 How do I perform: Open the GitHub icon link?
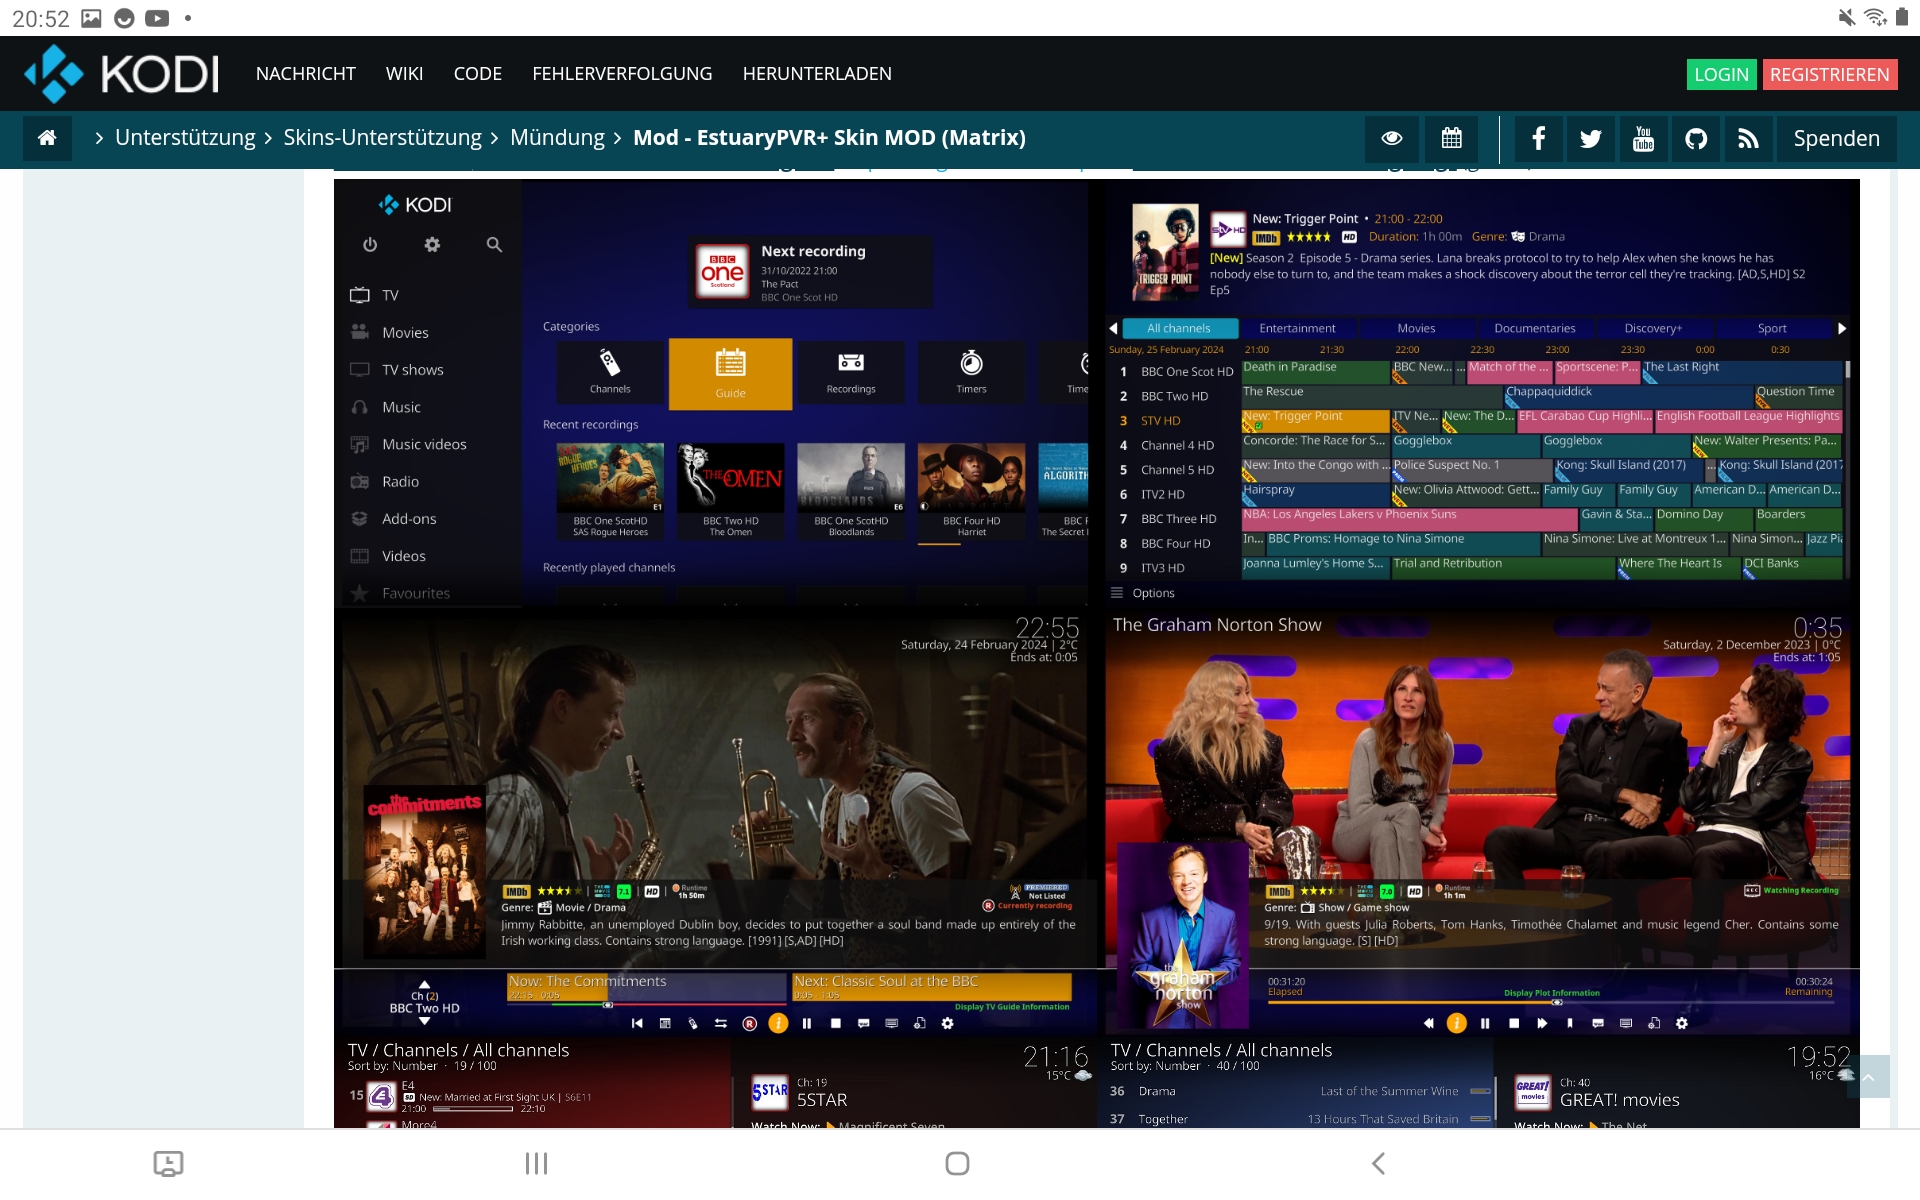[x=1696, y=138]
